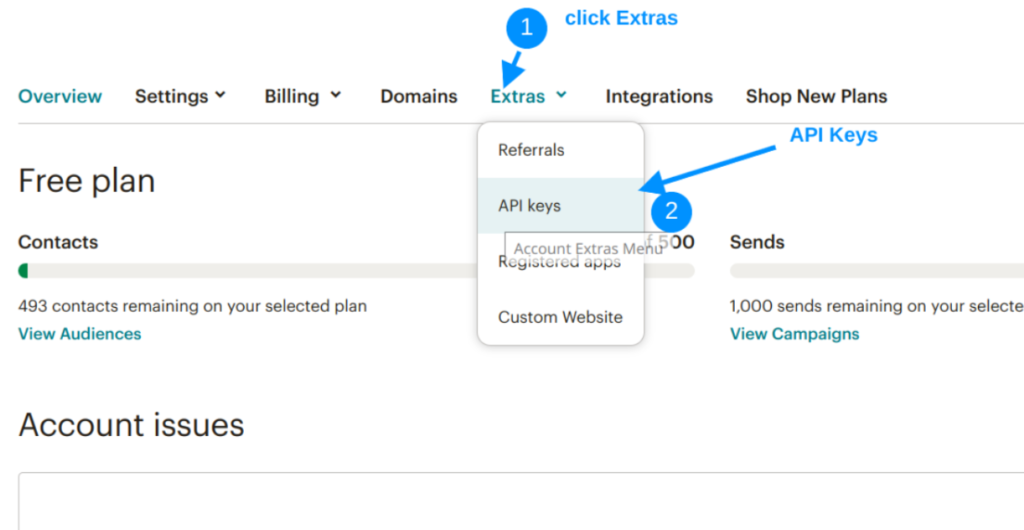Collapse the Extras menu chevron

[x=562, y=95]
